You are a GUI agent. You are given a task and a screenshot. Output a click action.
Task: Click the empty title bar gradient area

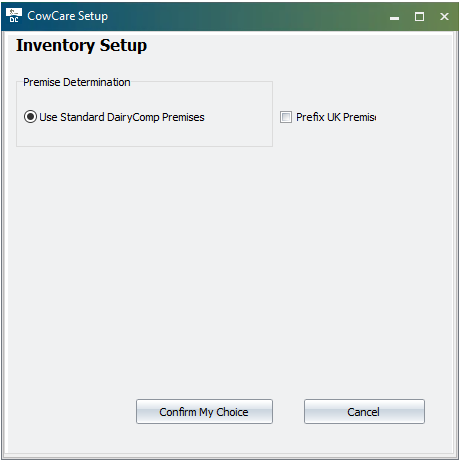(x=247, y=16)
